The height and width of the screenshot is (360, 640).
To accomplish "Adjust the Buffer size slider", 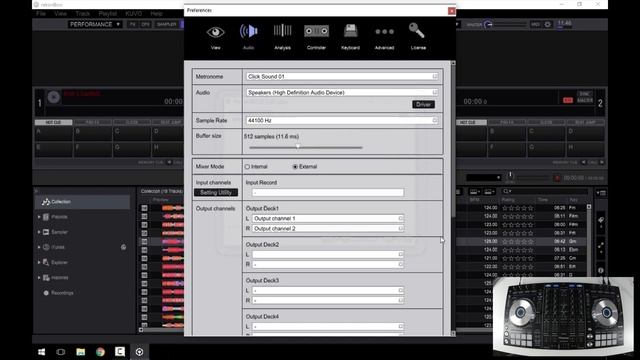I will tap(298, 147).
